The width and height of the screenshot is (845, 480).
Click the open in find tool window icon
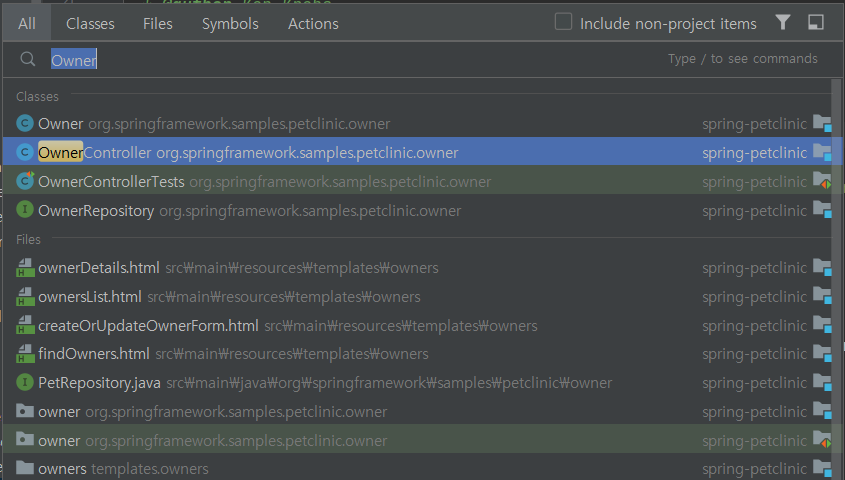(816, 22)
